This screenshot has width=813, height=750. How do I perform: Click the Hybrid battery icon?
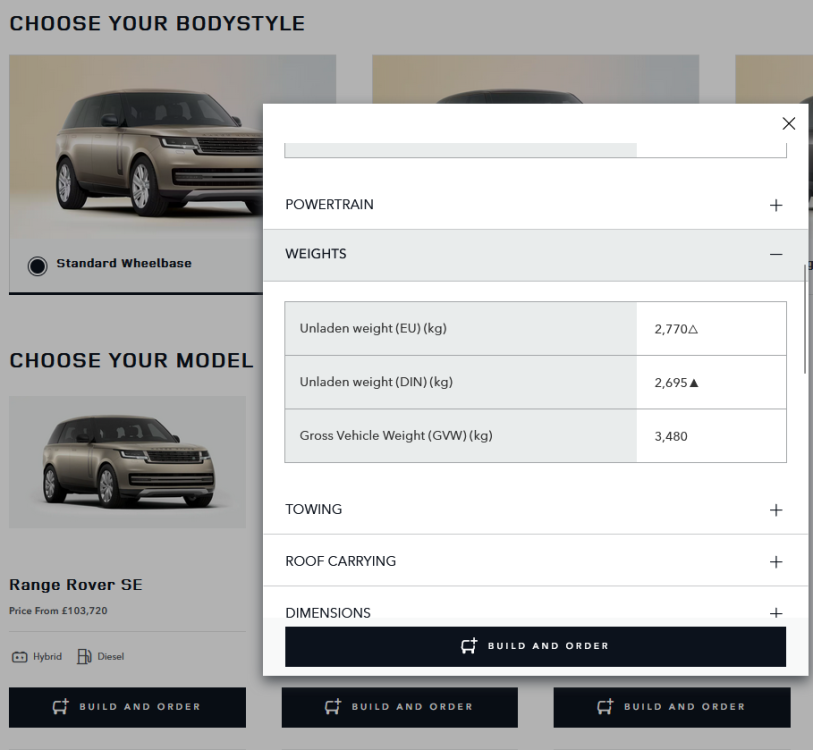click(19, 657)
